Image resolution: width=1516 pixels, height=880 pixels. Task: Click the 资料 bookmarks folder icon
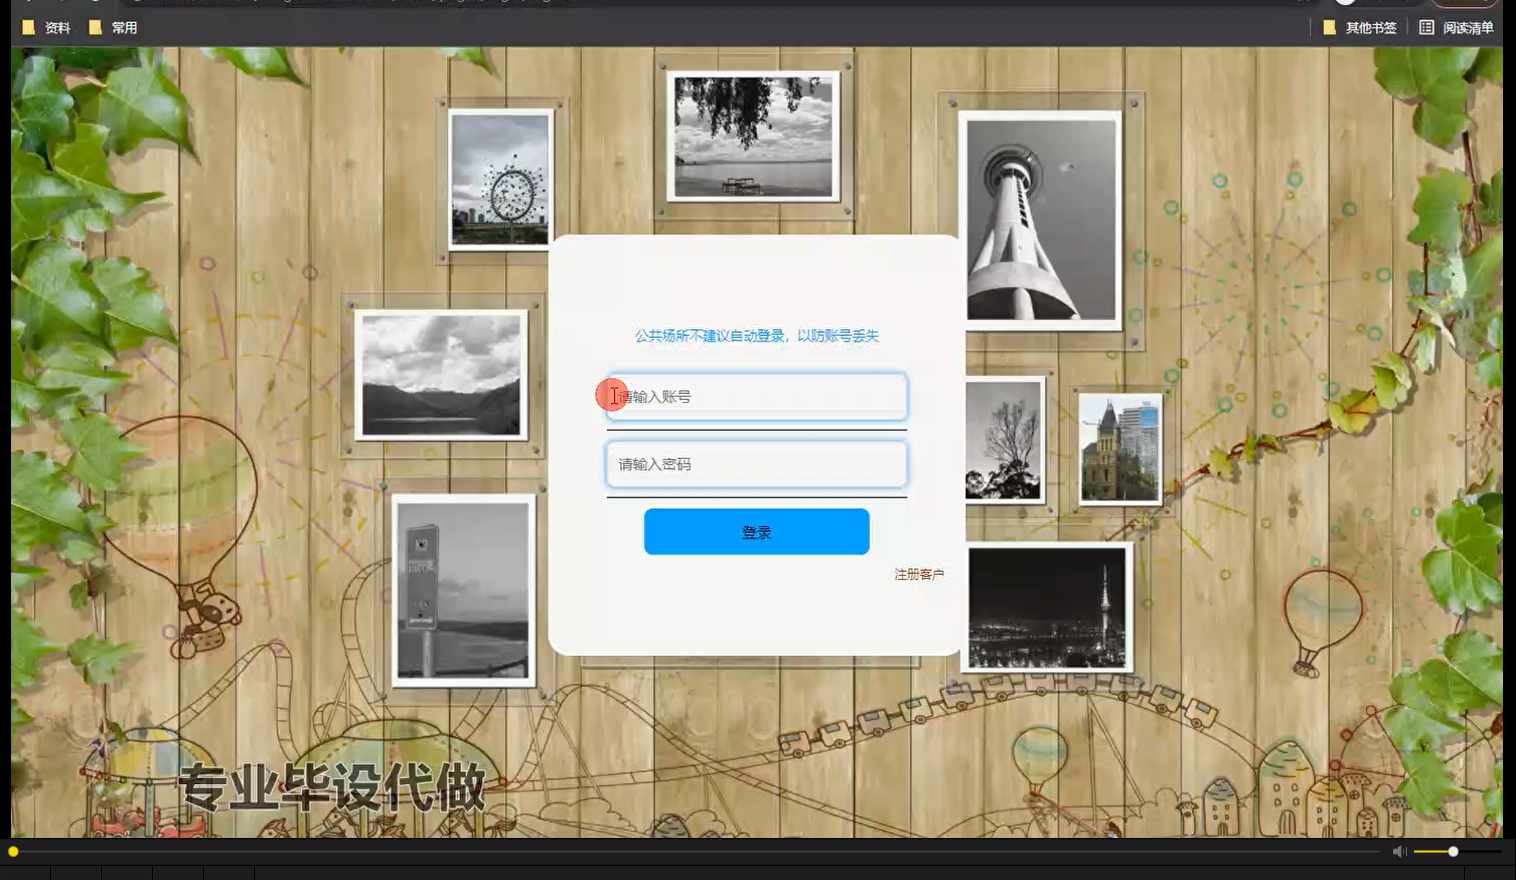[x=29, y=27]
